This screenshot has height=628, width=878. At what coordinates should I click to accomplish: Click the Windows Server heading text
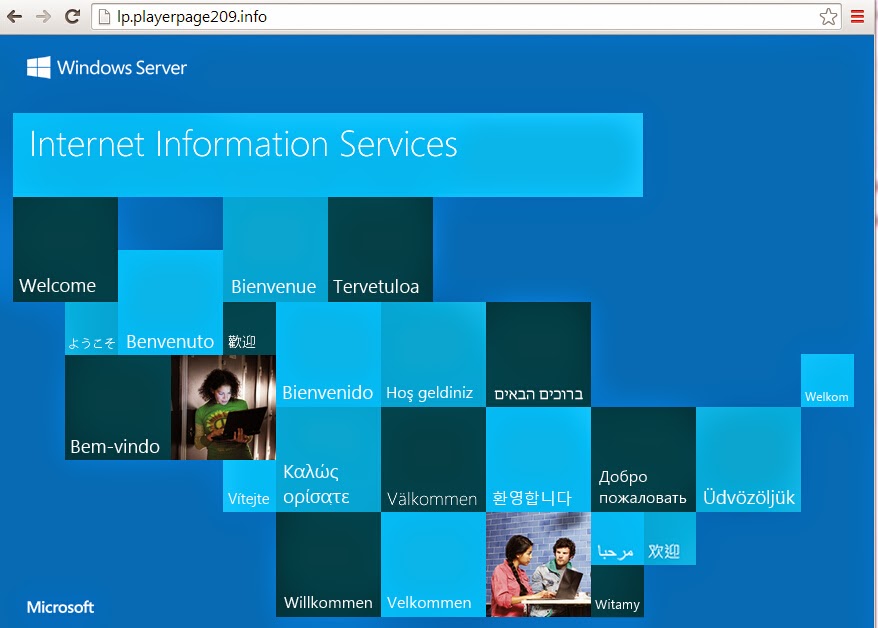tap(122, 68)
